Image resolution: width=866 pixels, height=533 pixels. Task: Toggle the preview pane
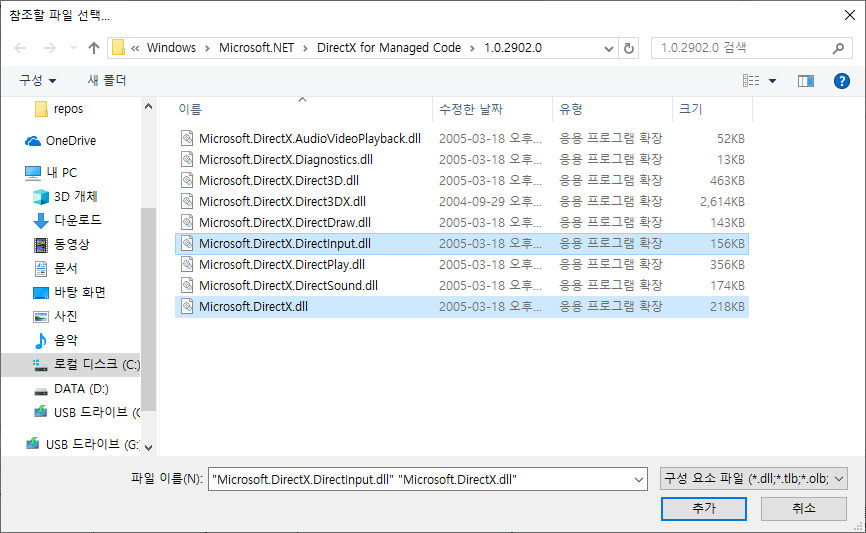806,81
